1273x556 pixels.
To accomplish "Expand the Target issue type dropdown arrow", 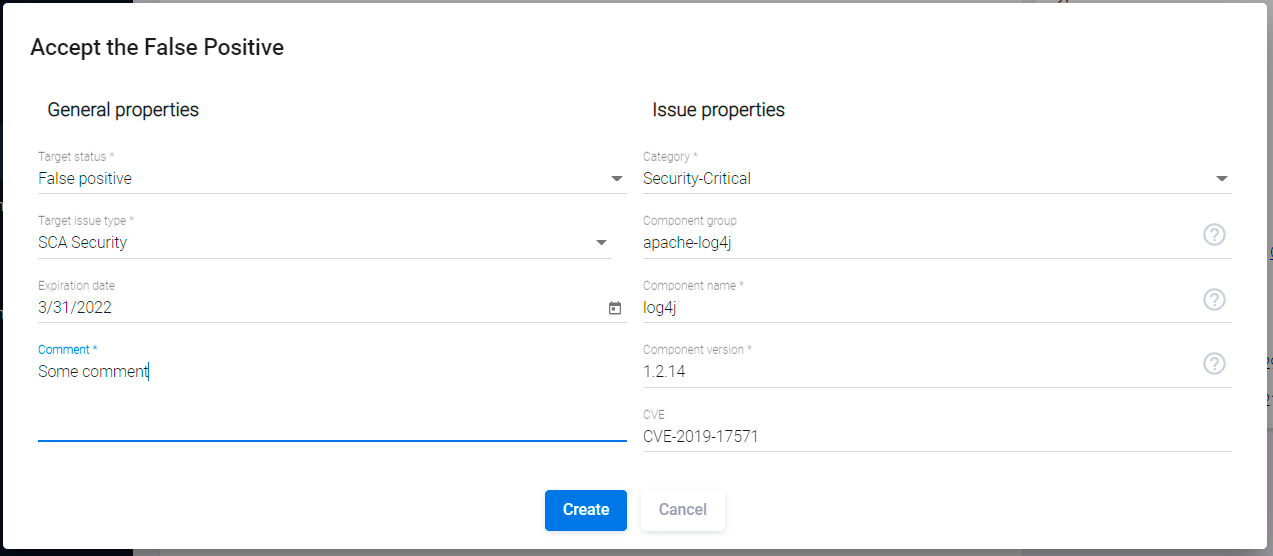I will pos(602,243).
